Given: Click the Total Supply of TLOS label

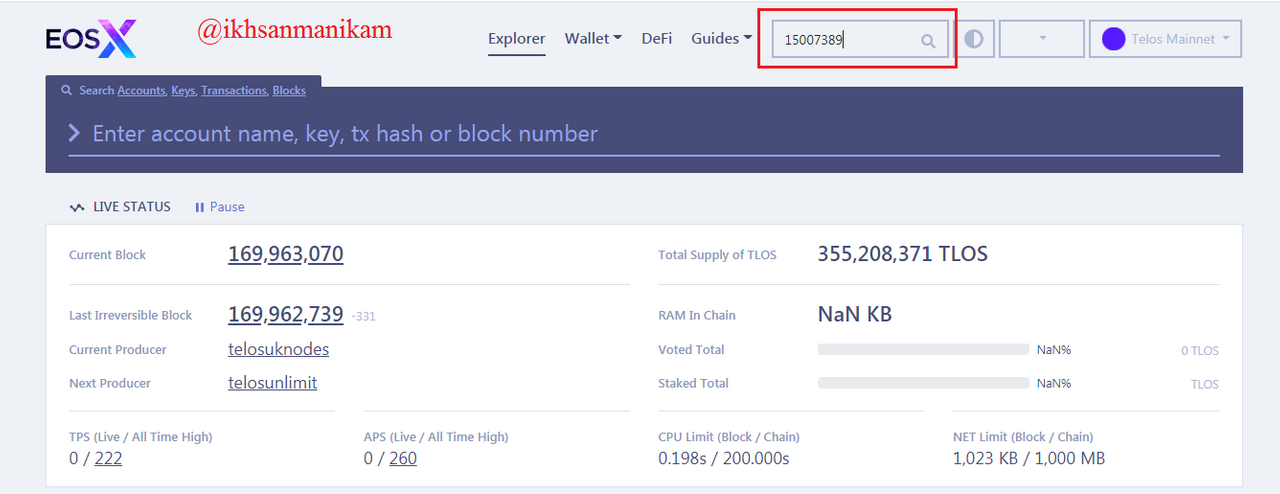Looking at the screenshot, I should tap(717, 255).
